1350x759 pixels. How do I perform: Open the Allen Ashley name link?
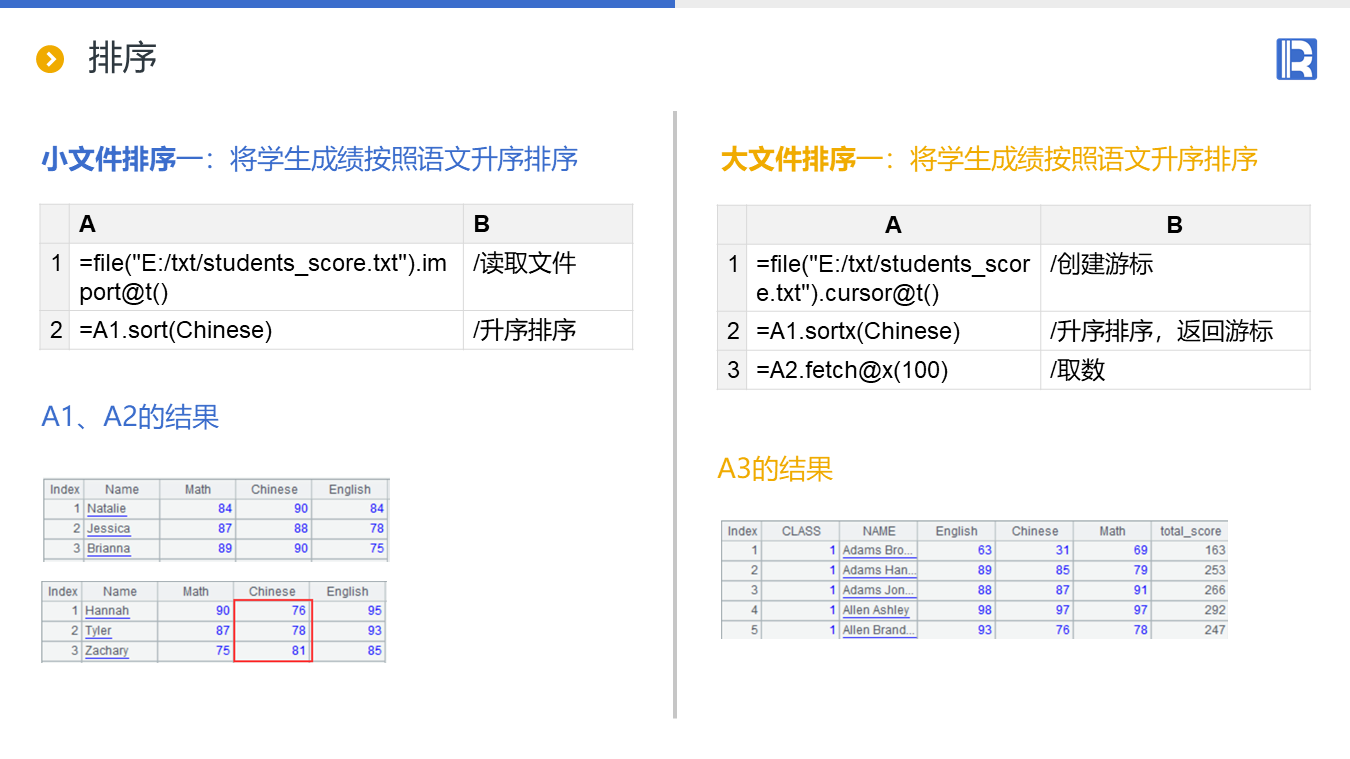(x=876, y=610)
